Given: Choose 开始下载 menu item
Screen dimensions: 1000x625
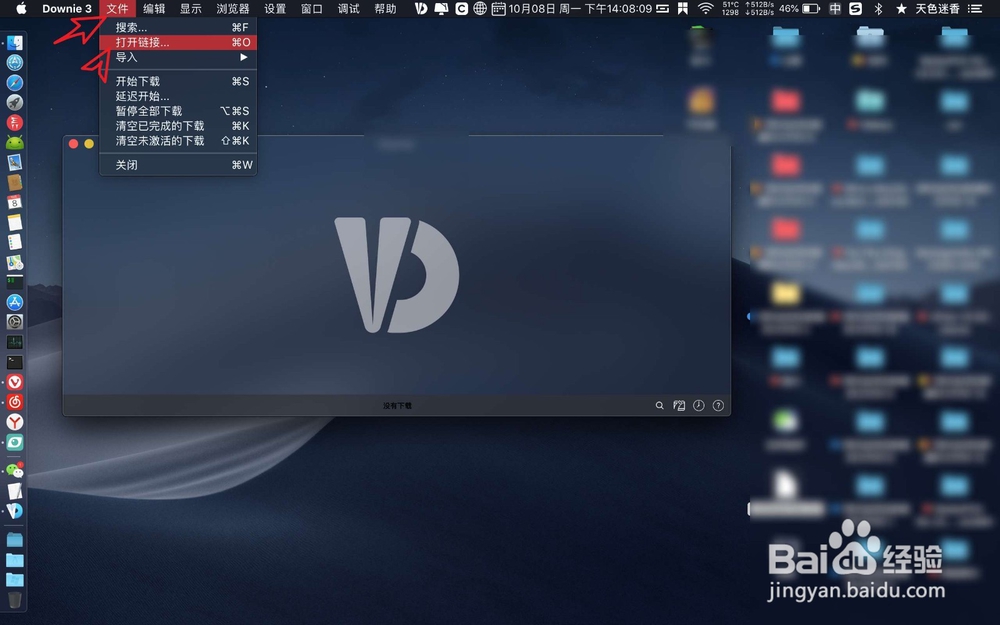Looking at the screenshot, I should click(x=178, y=81).
